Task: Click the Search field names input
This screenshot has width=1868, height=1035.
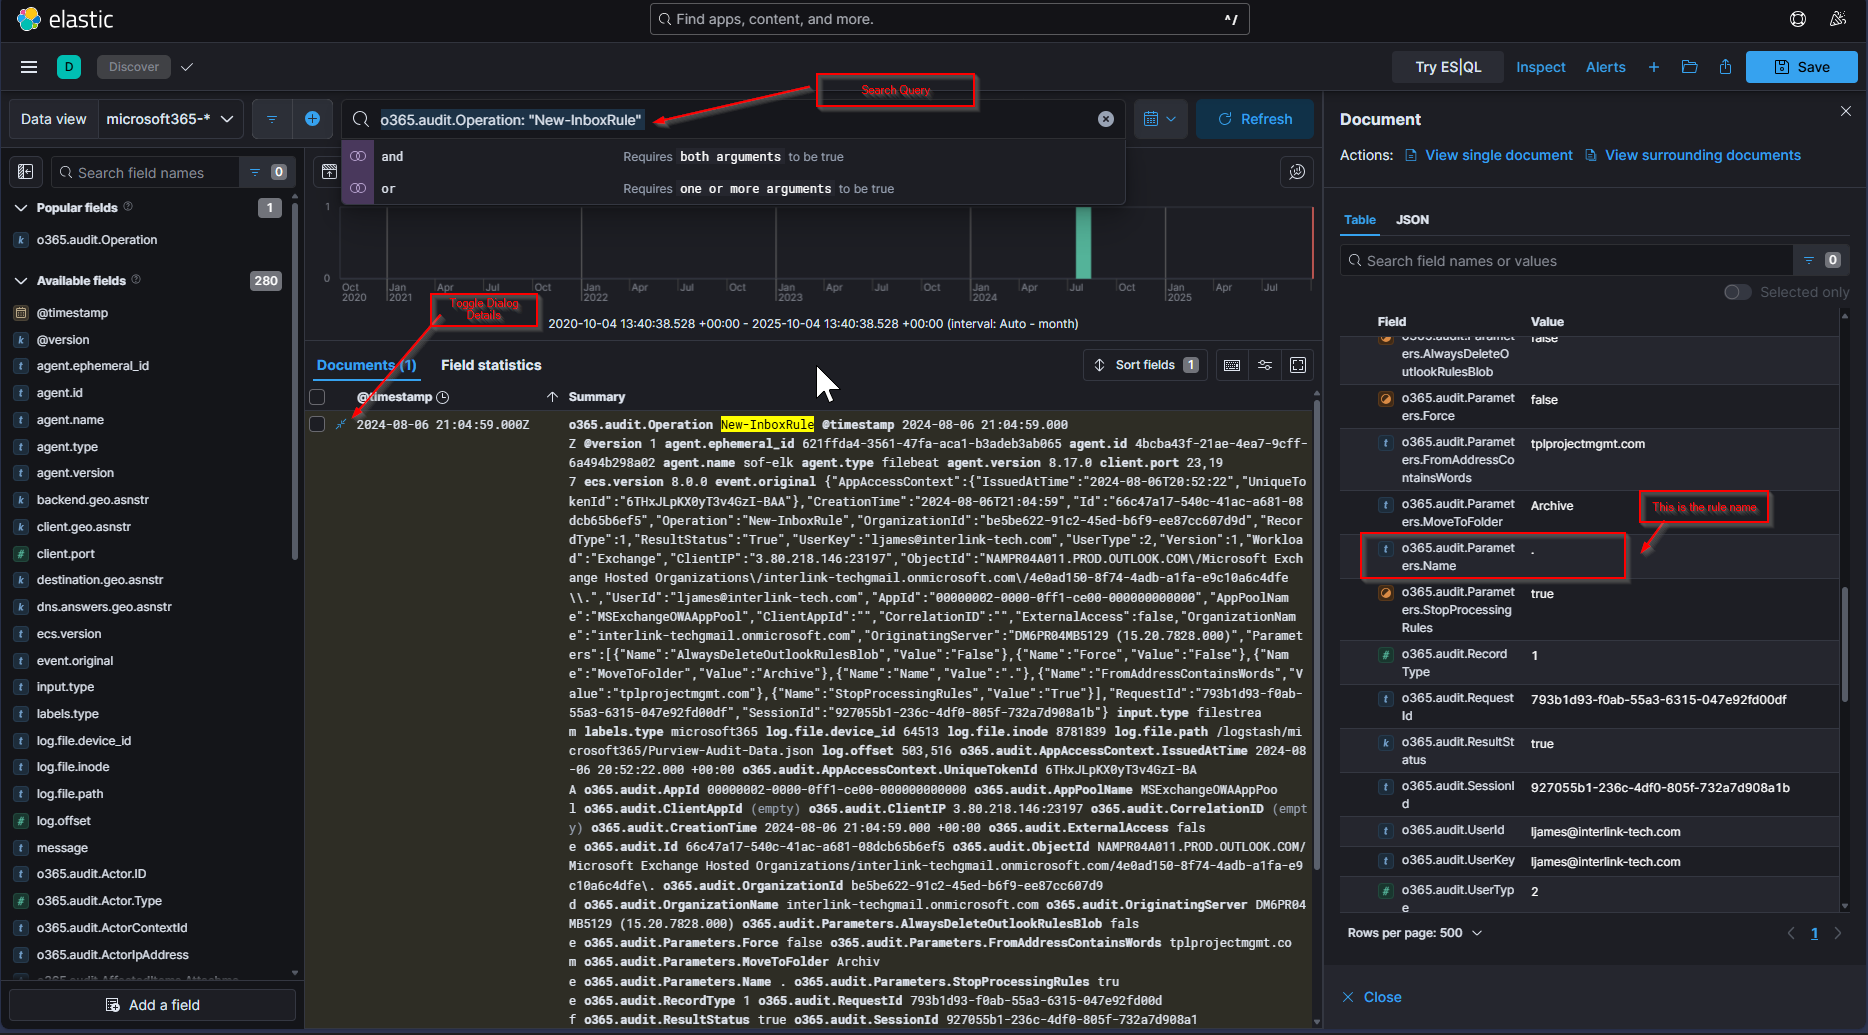Action: 150,173
